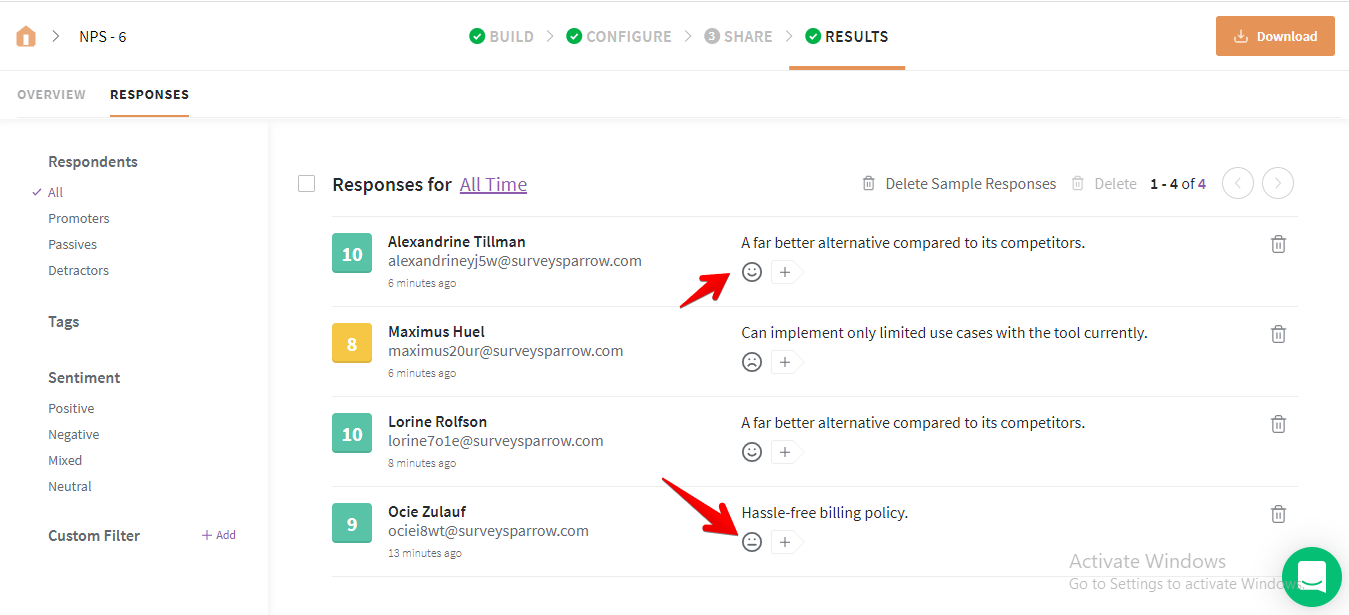Tick the select all responses checkbox
Viewport: 1349px width, 615px height.
(307, 184)
